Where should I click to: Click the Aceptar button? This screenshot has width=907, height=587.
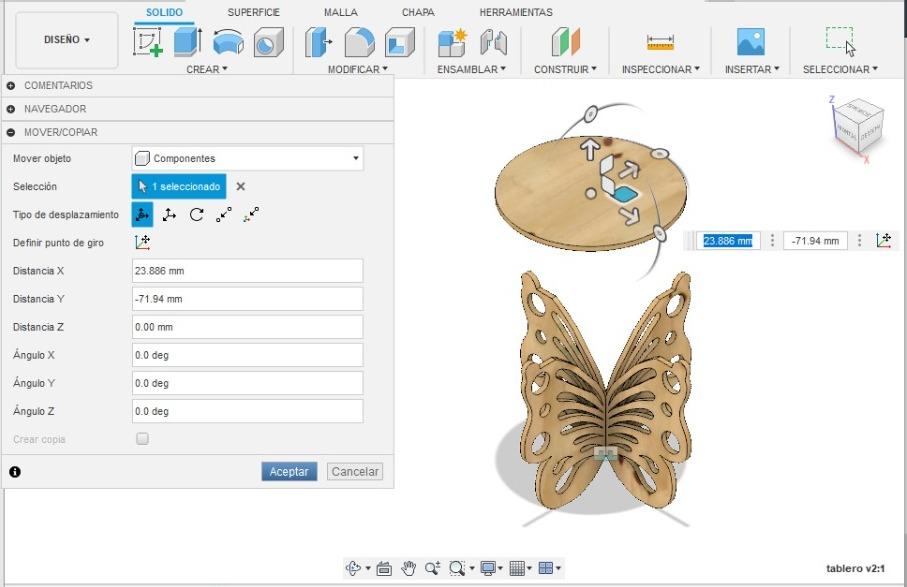289,471
